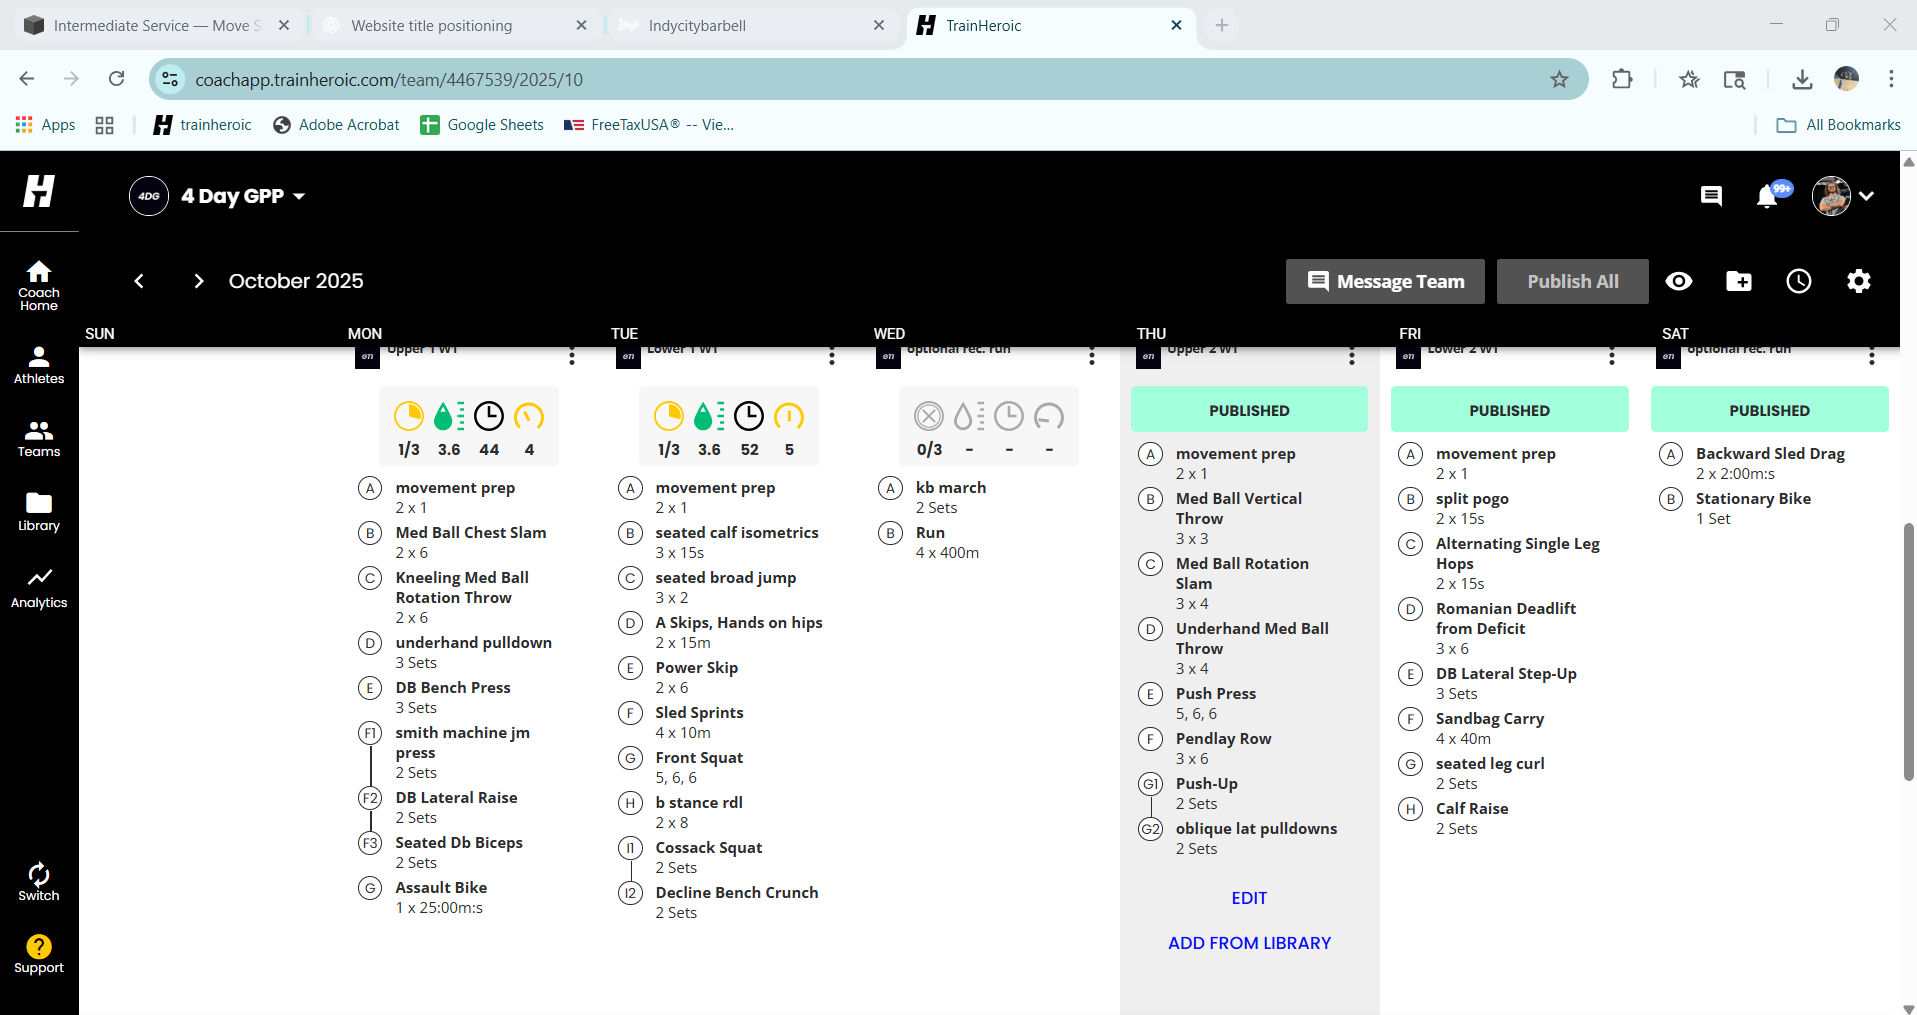This screenshot has width=1917, height=1015.
Task: Click Saturday PUBLISHED status bar
Action: click(x=1769, y=410)
